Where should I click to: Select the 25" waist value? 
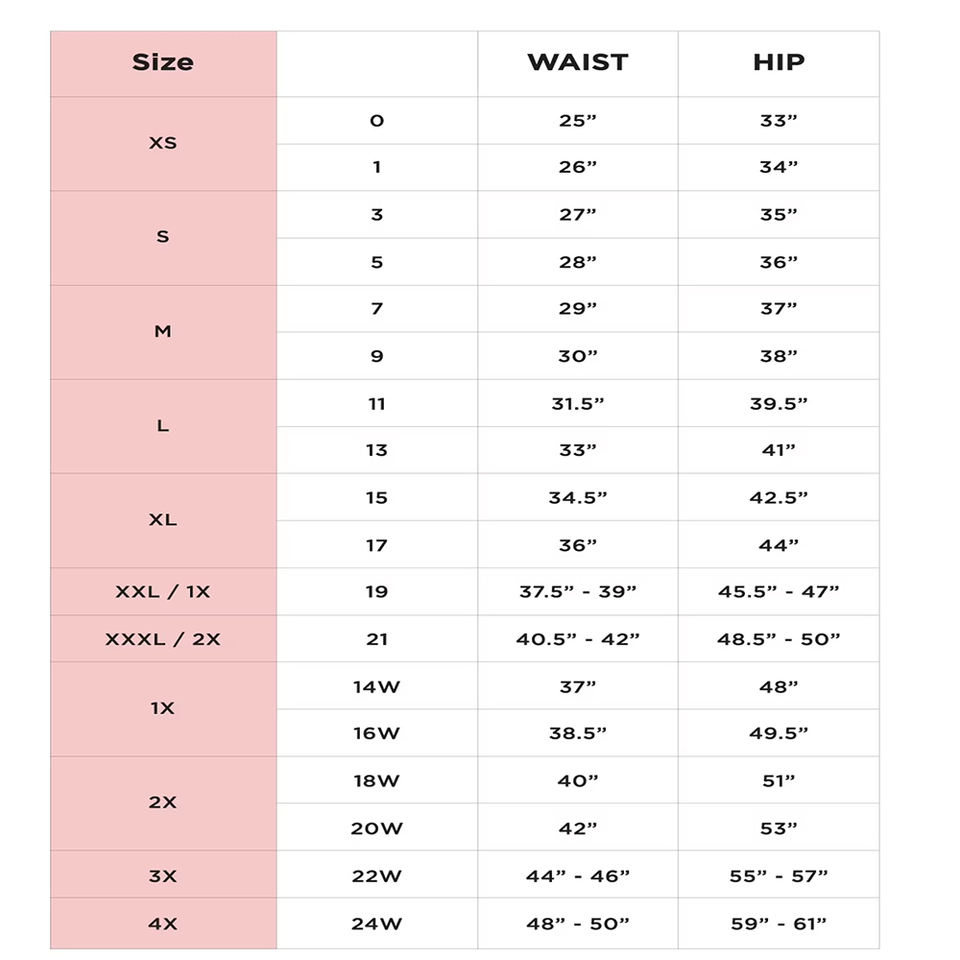pyautogui.click(x=578, y=121)
